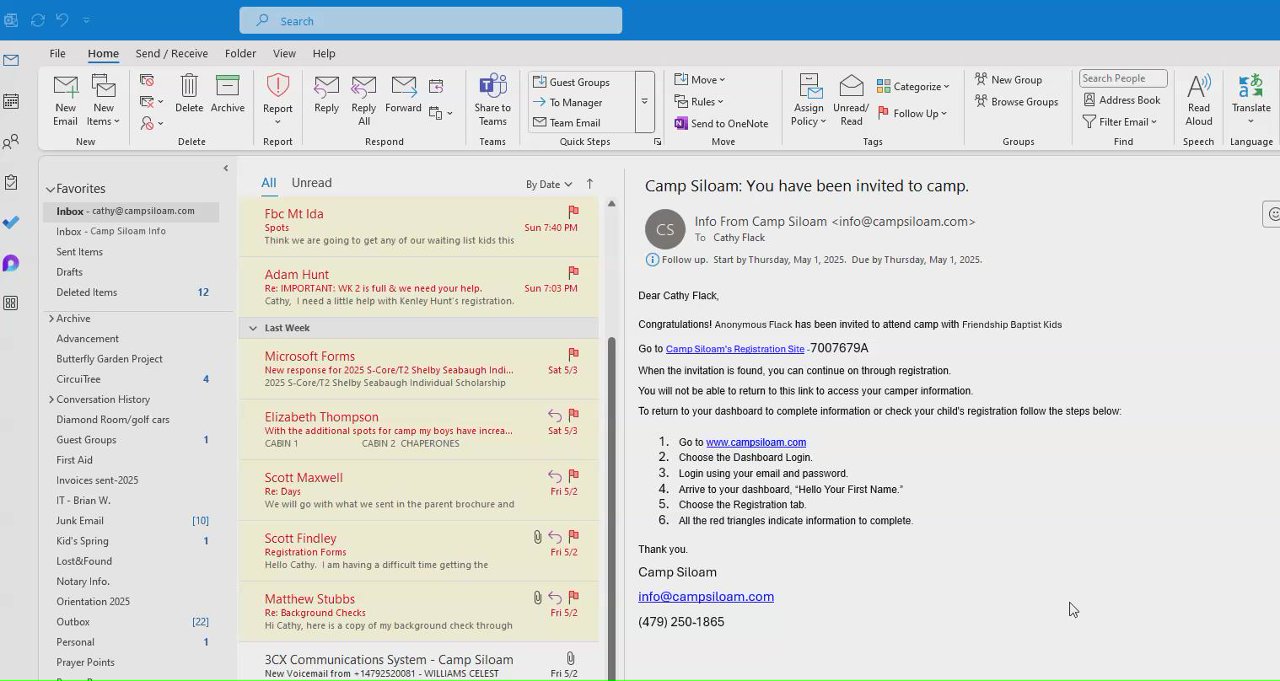The image size is (1280, 681).
Task: Open the Help ribbon tab
Action: [x=324, y=53]
